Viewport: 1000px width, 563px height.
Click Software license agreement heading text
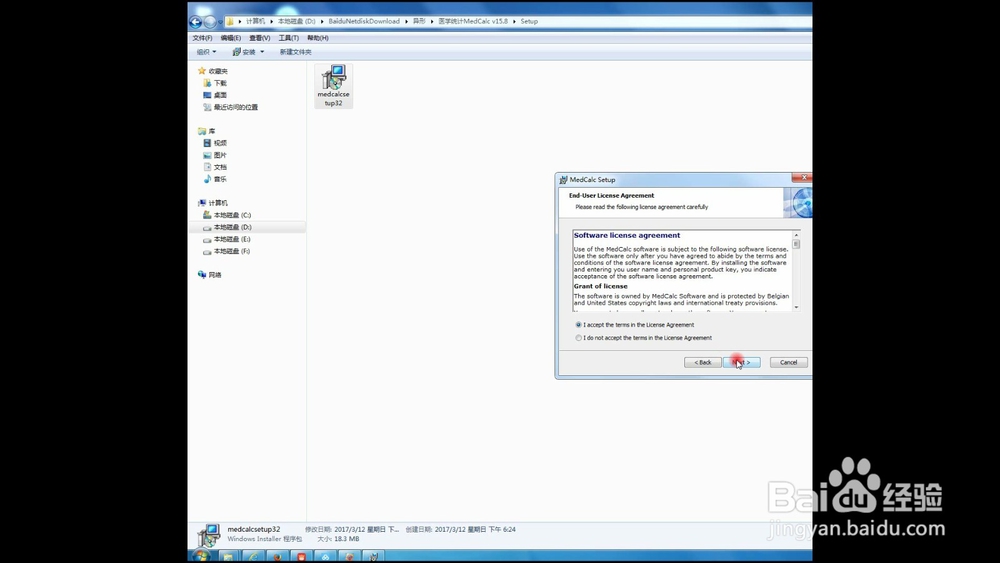tap(627, 235)
